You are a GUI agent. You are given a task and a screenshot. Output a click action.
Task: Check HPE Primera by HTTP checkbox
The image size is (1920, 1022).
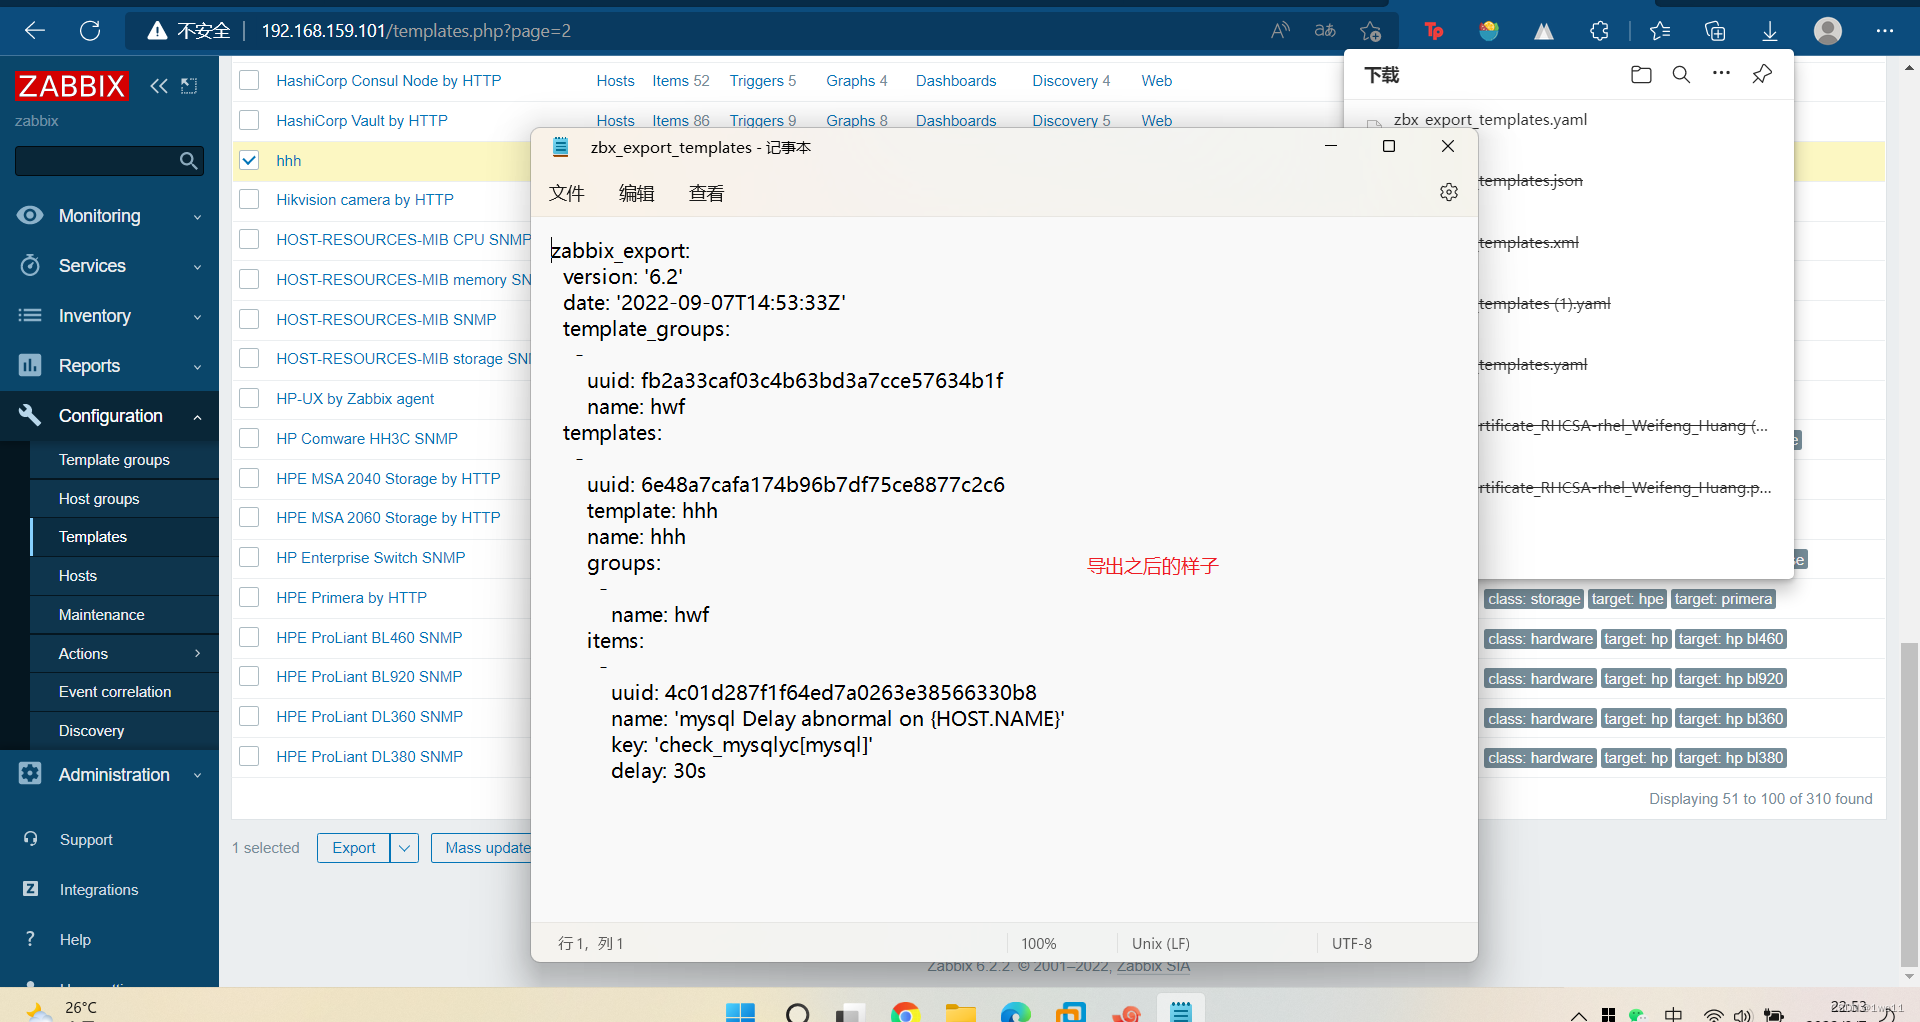[x=249, y=597]
